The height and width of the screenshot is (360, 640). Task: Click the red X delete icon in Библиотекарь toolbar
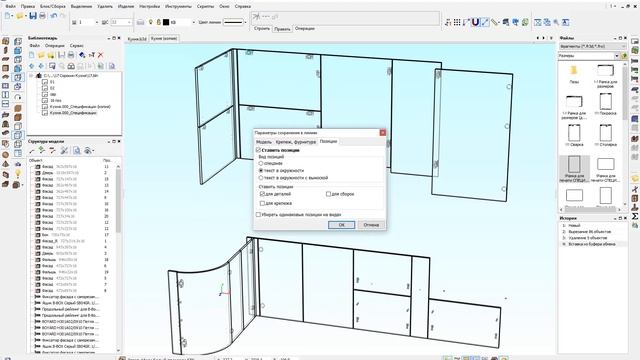pos(101,55)
